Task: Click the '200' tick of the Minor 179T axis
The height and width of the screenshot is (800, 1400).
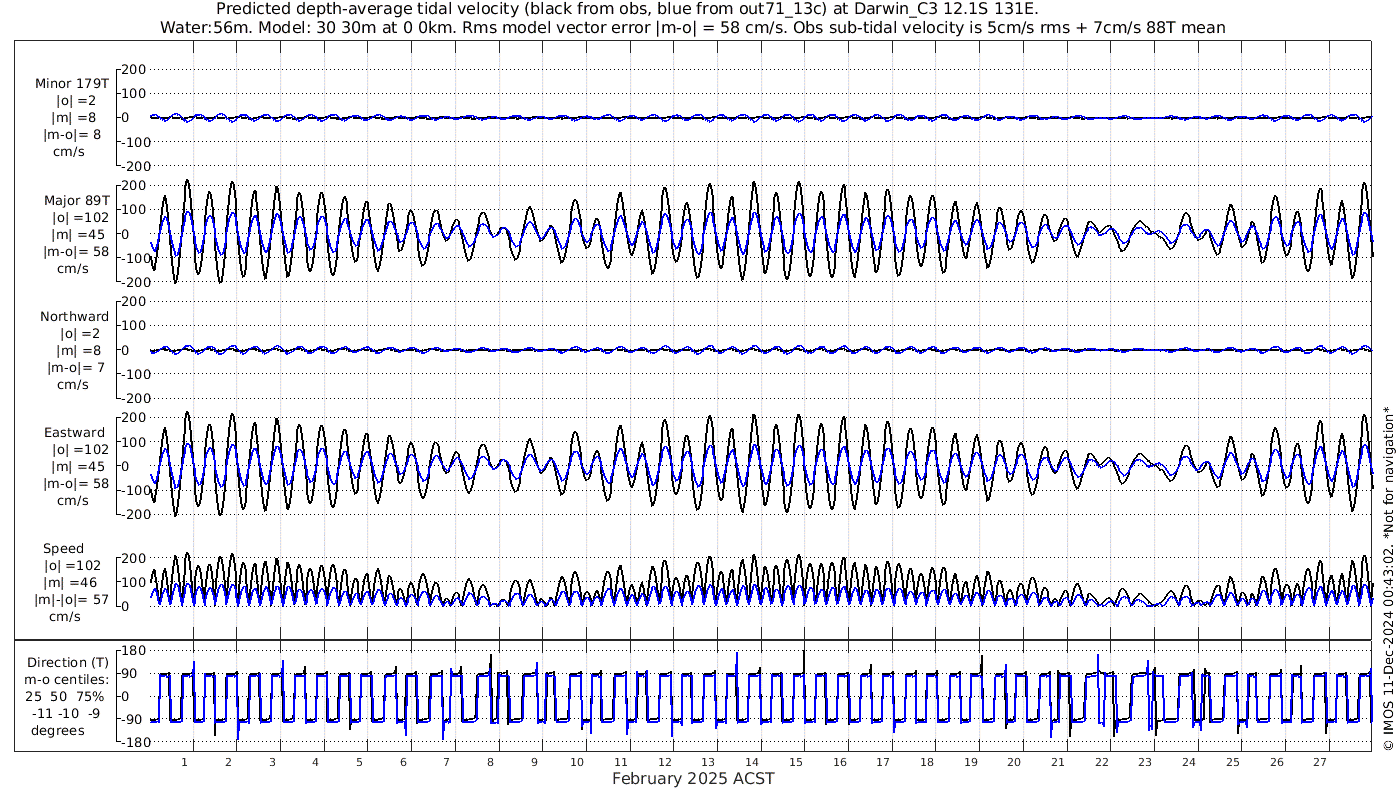Action: (x=135, y=69)
